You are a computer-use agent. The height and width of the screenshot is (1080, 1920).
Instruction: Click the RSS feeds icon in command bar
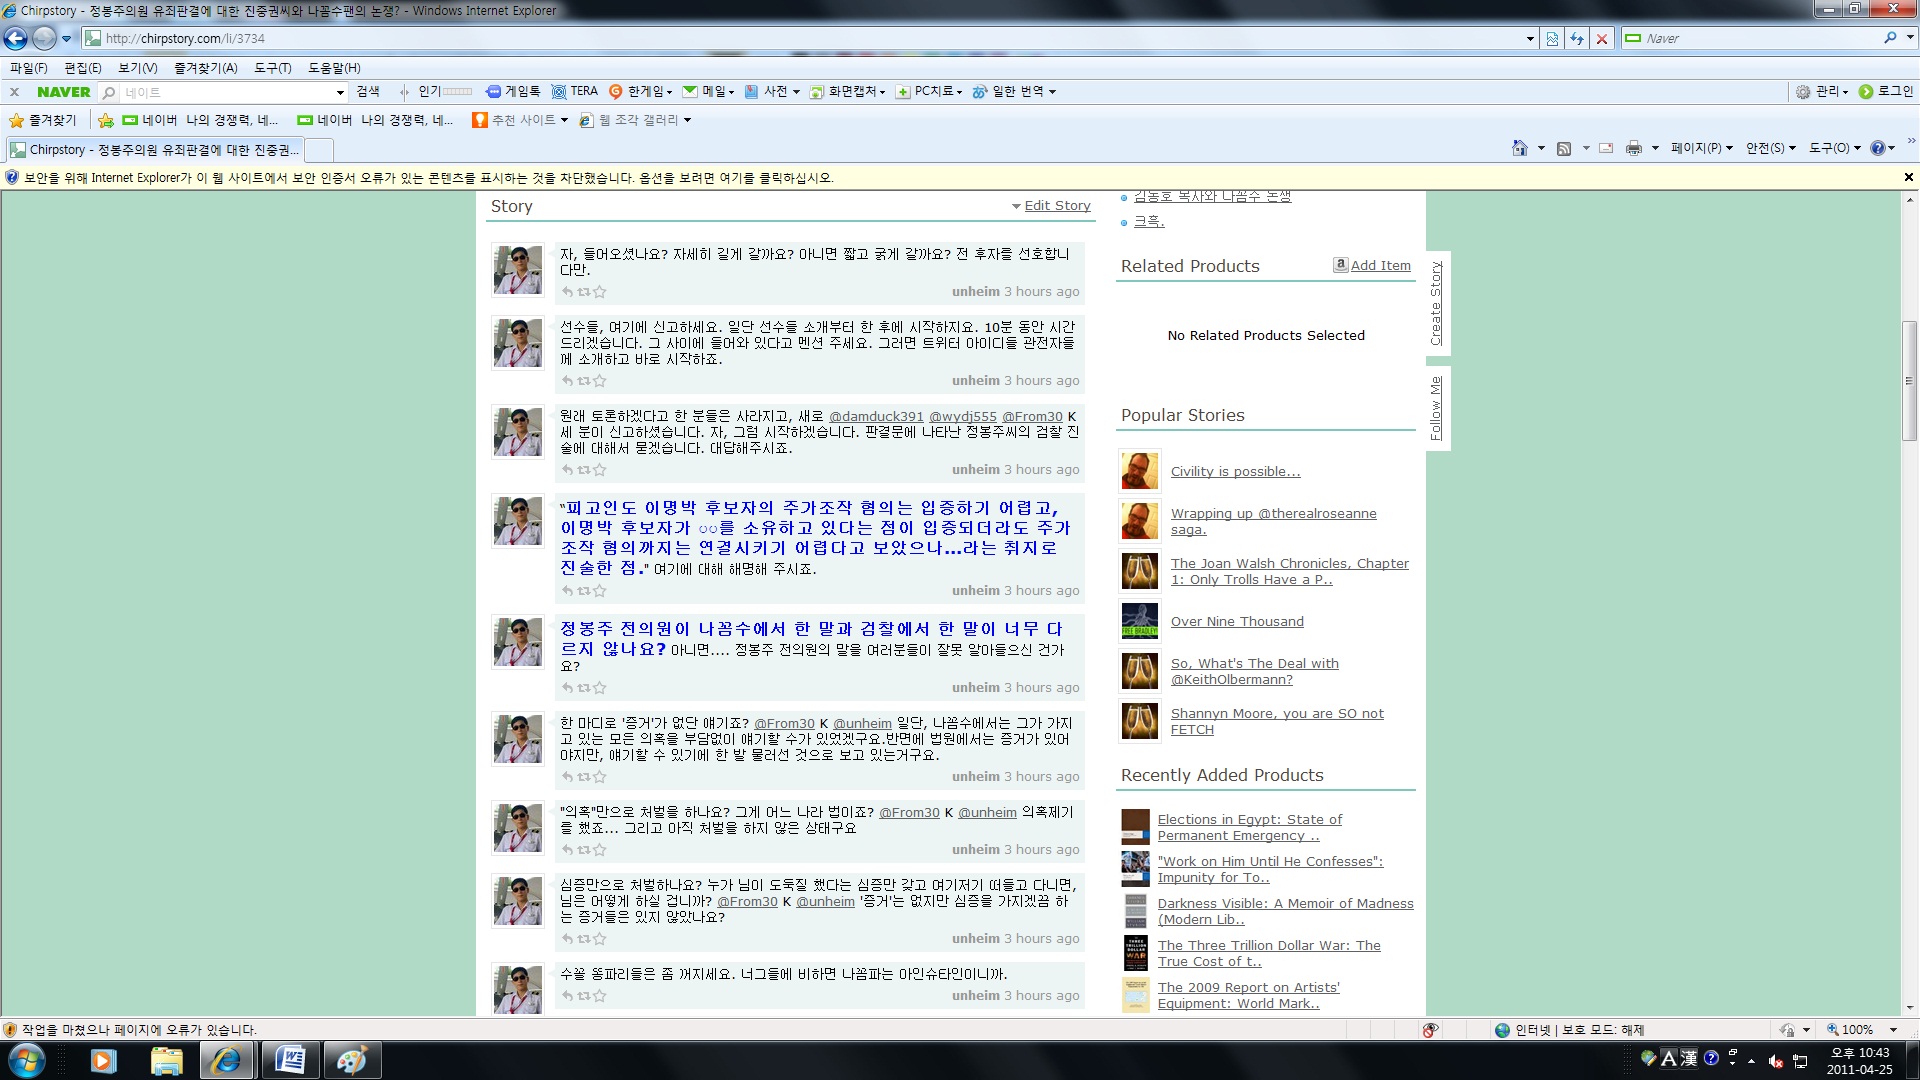(1564, 148)
